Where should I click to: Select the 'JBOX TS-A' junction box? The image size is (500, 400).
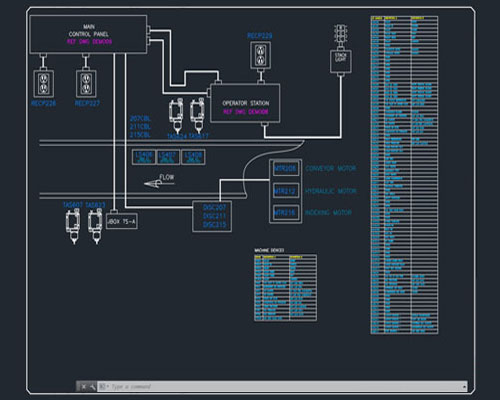click(122, 221)
